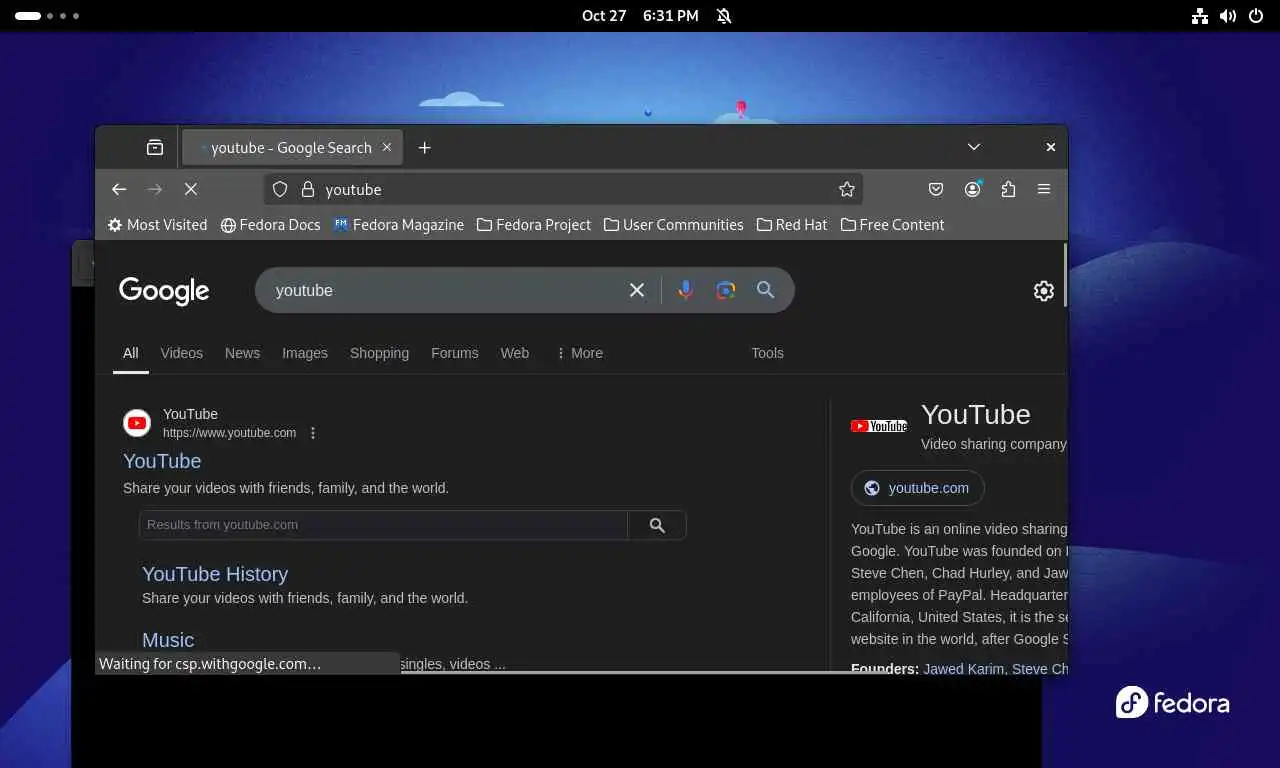This screenshot has height=768, width=1280.
Task: Stop loading the current page
Action: point(191,189)
